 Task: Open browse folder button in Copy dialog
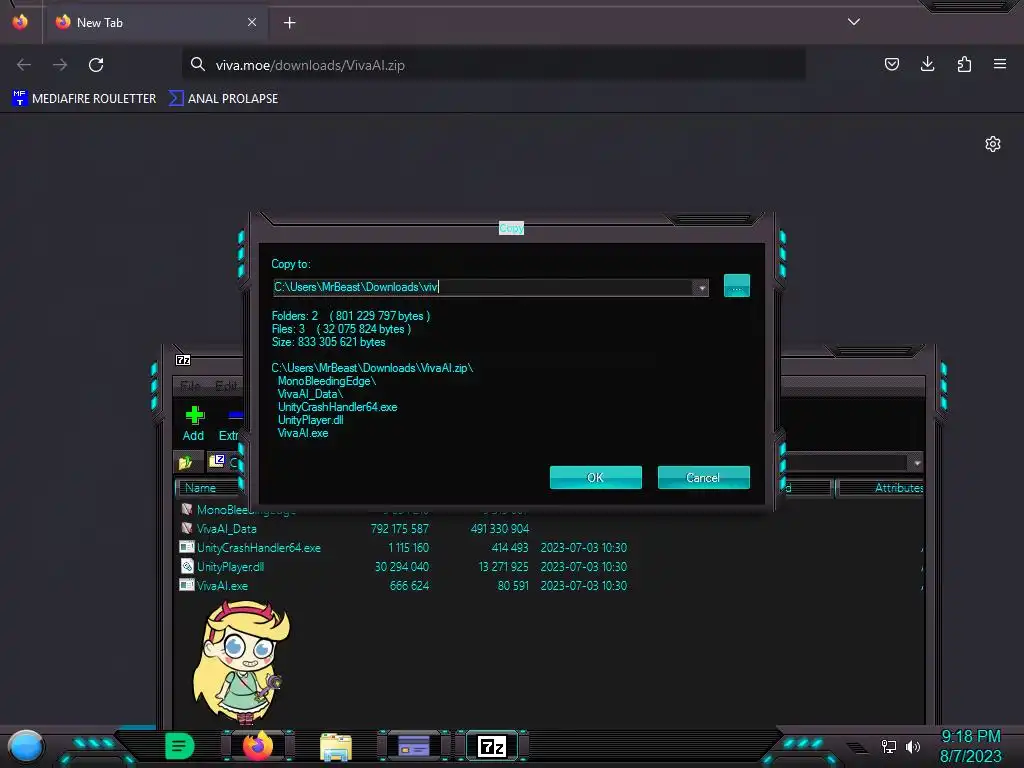click(x=737, y=286)
